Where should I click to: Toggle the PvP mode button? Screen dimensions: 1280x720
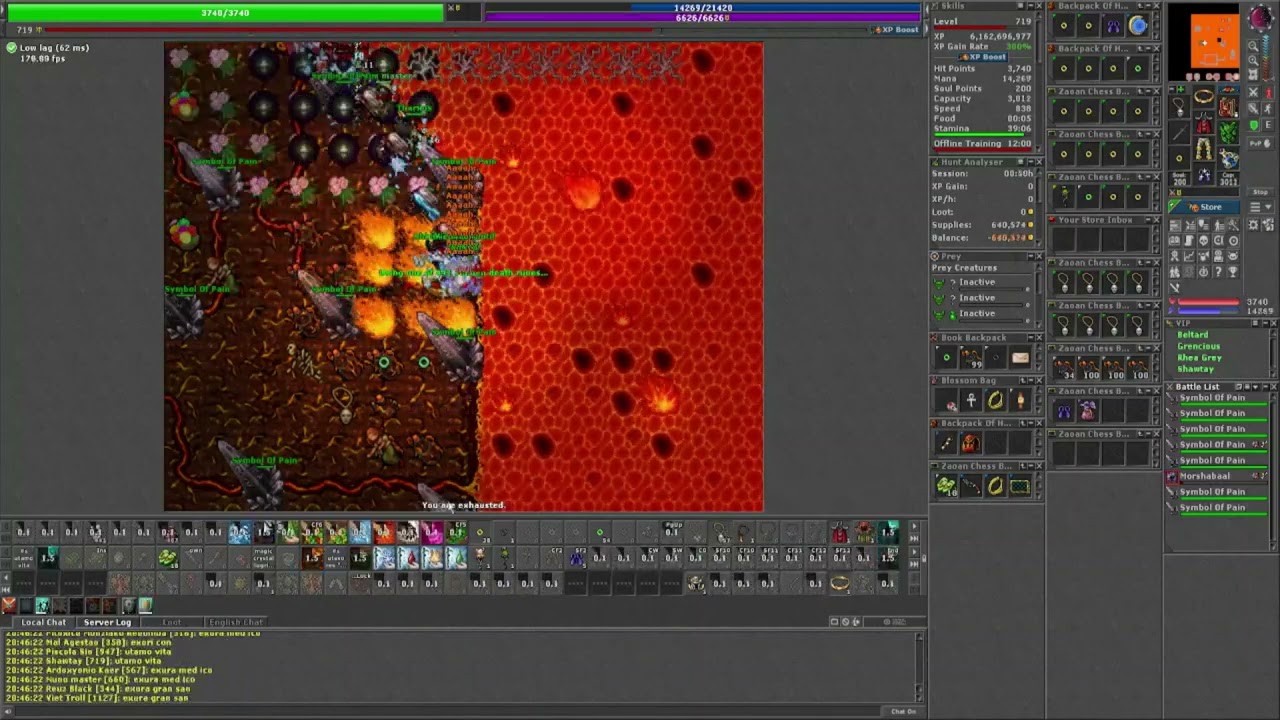(1260, 143)
